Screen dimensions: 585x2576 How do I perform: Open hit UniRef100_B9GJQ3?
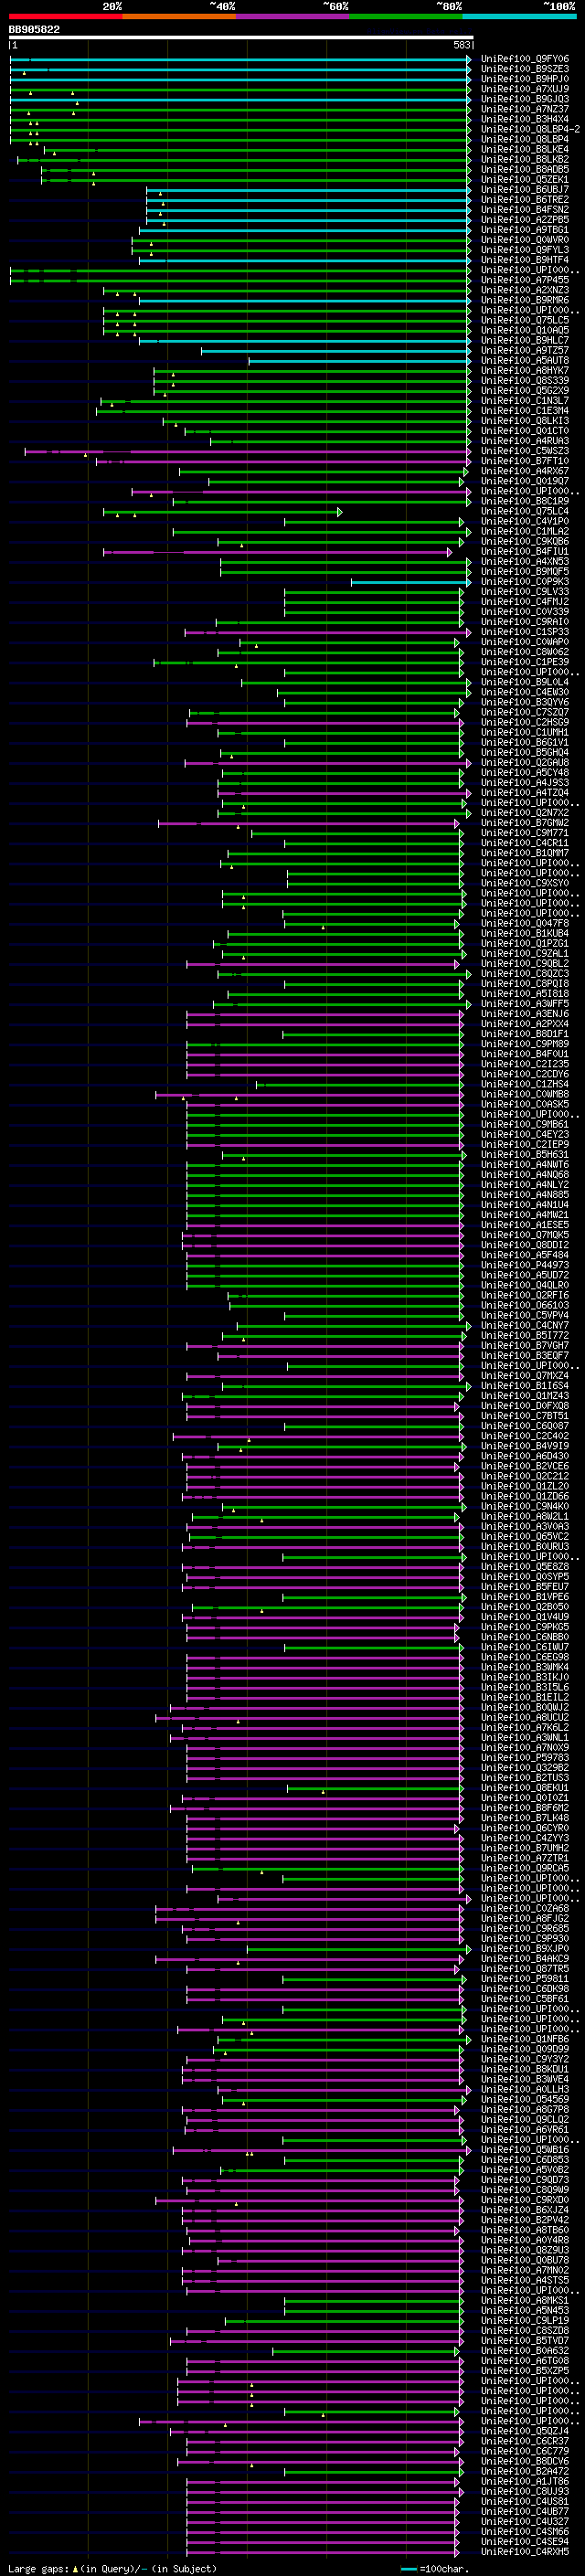coord(524,99)
